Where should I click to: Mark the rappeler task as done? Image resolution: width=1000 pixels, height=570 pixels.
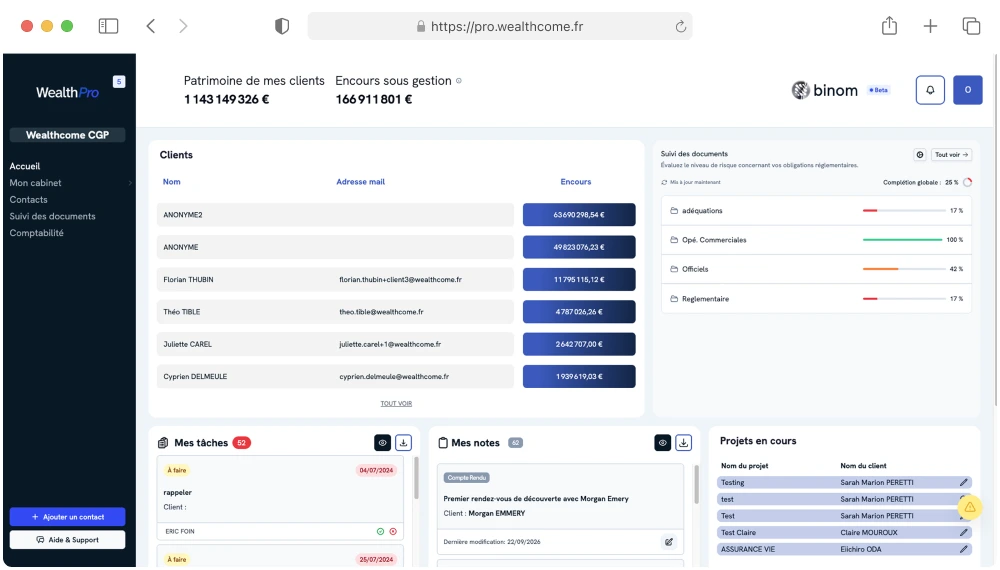[380, 531]
